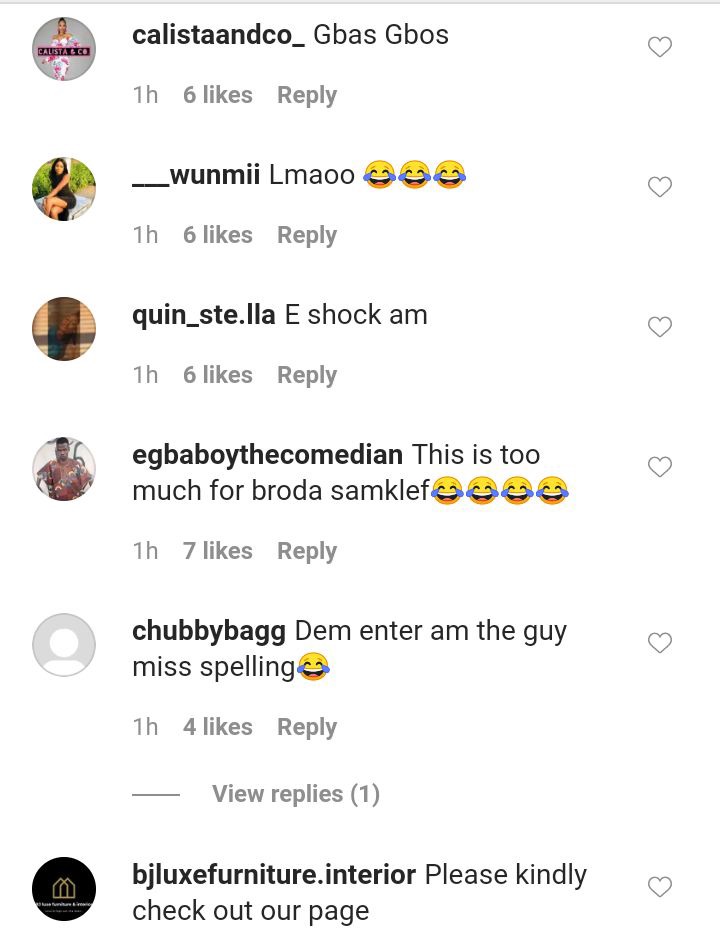View quin_ste.lla's profile picture

point(64,329)
